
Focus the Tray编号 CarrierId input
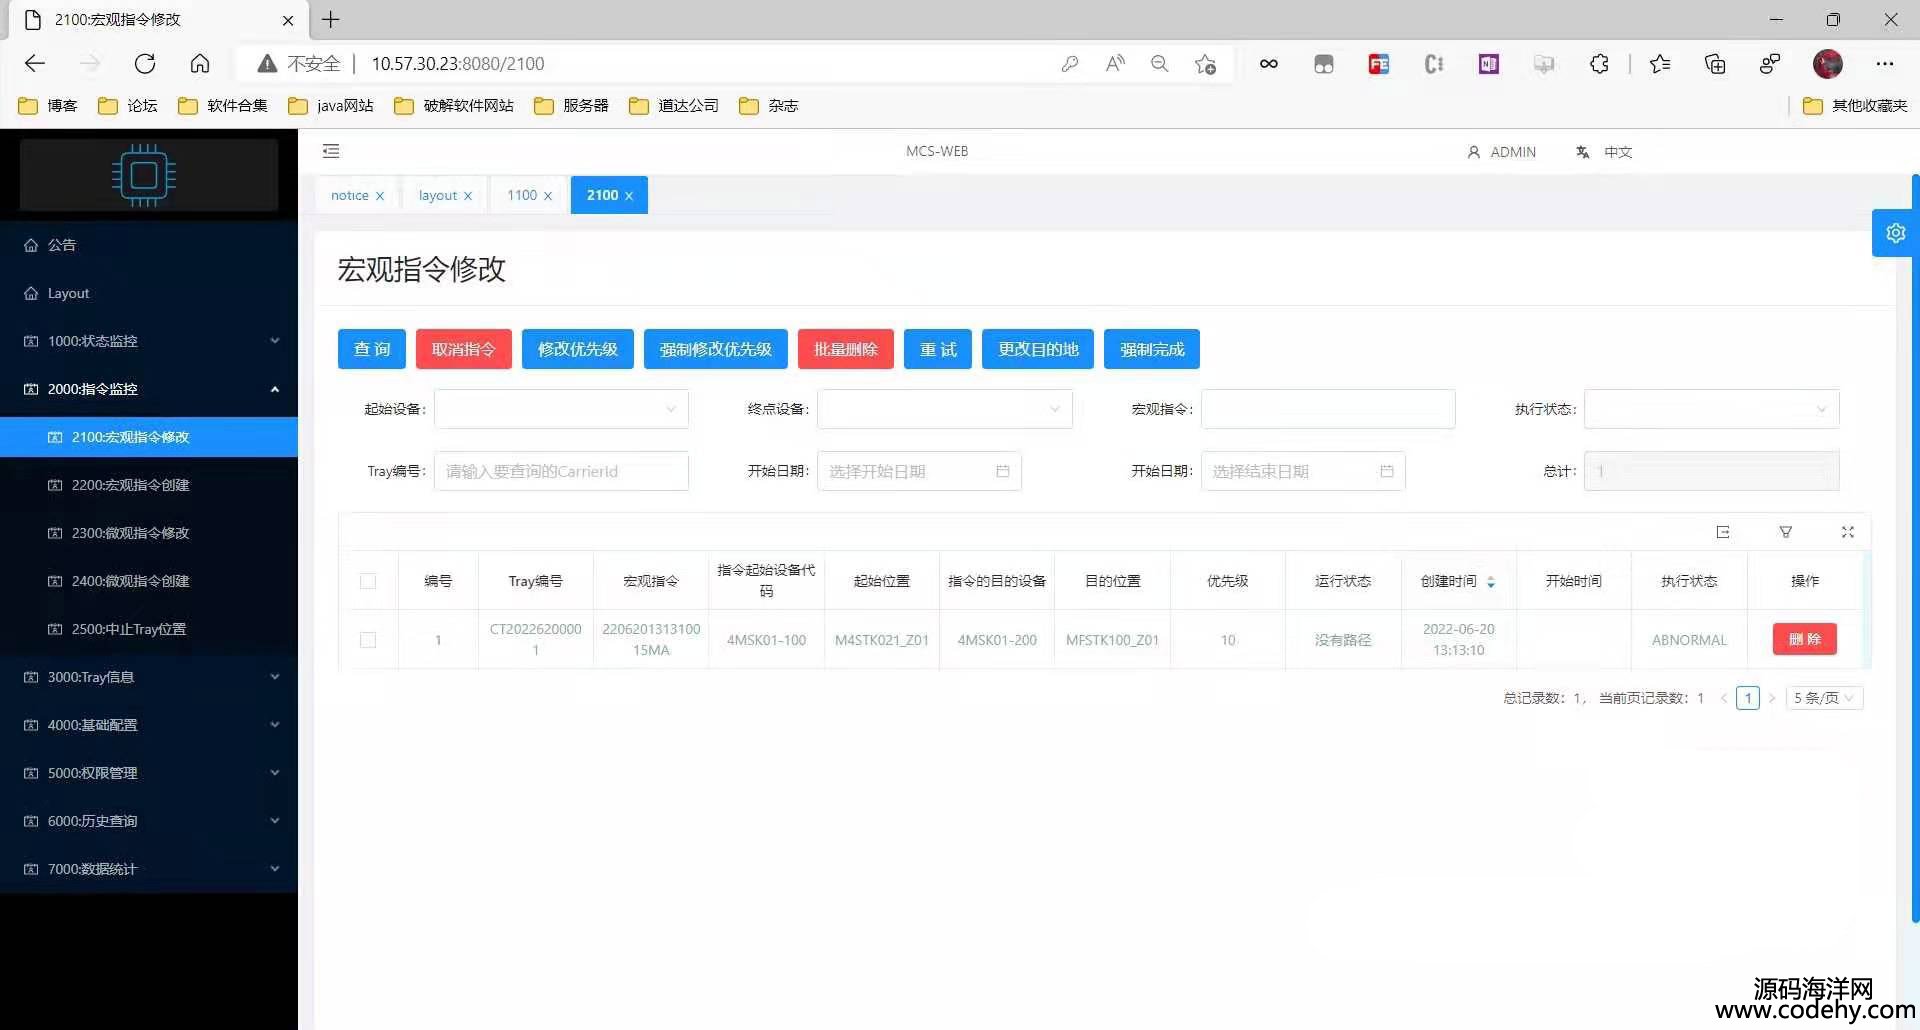point(561,471)
